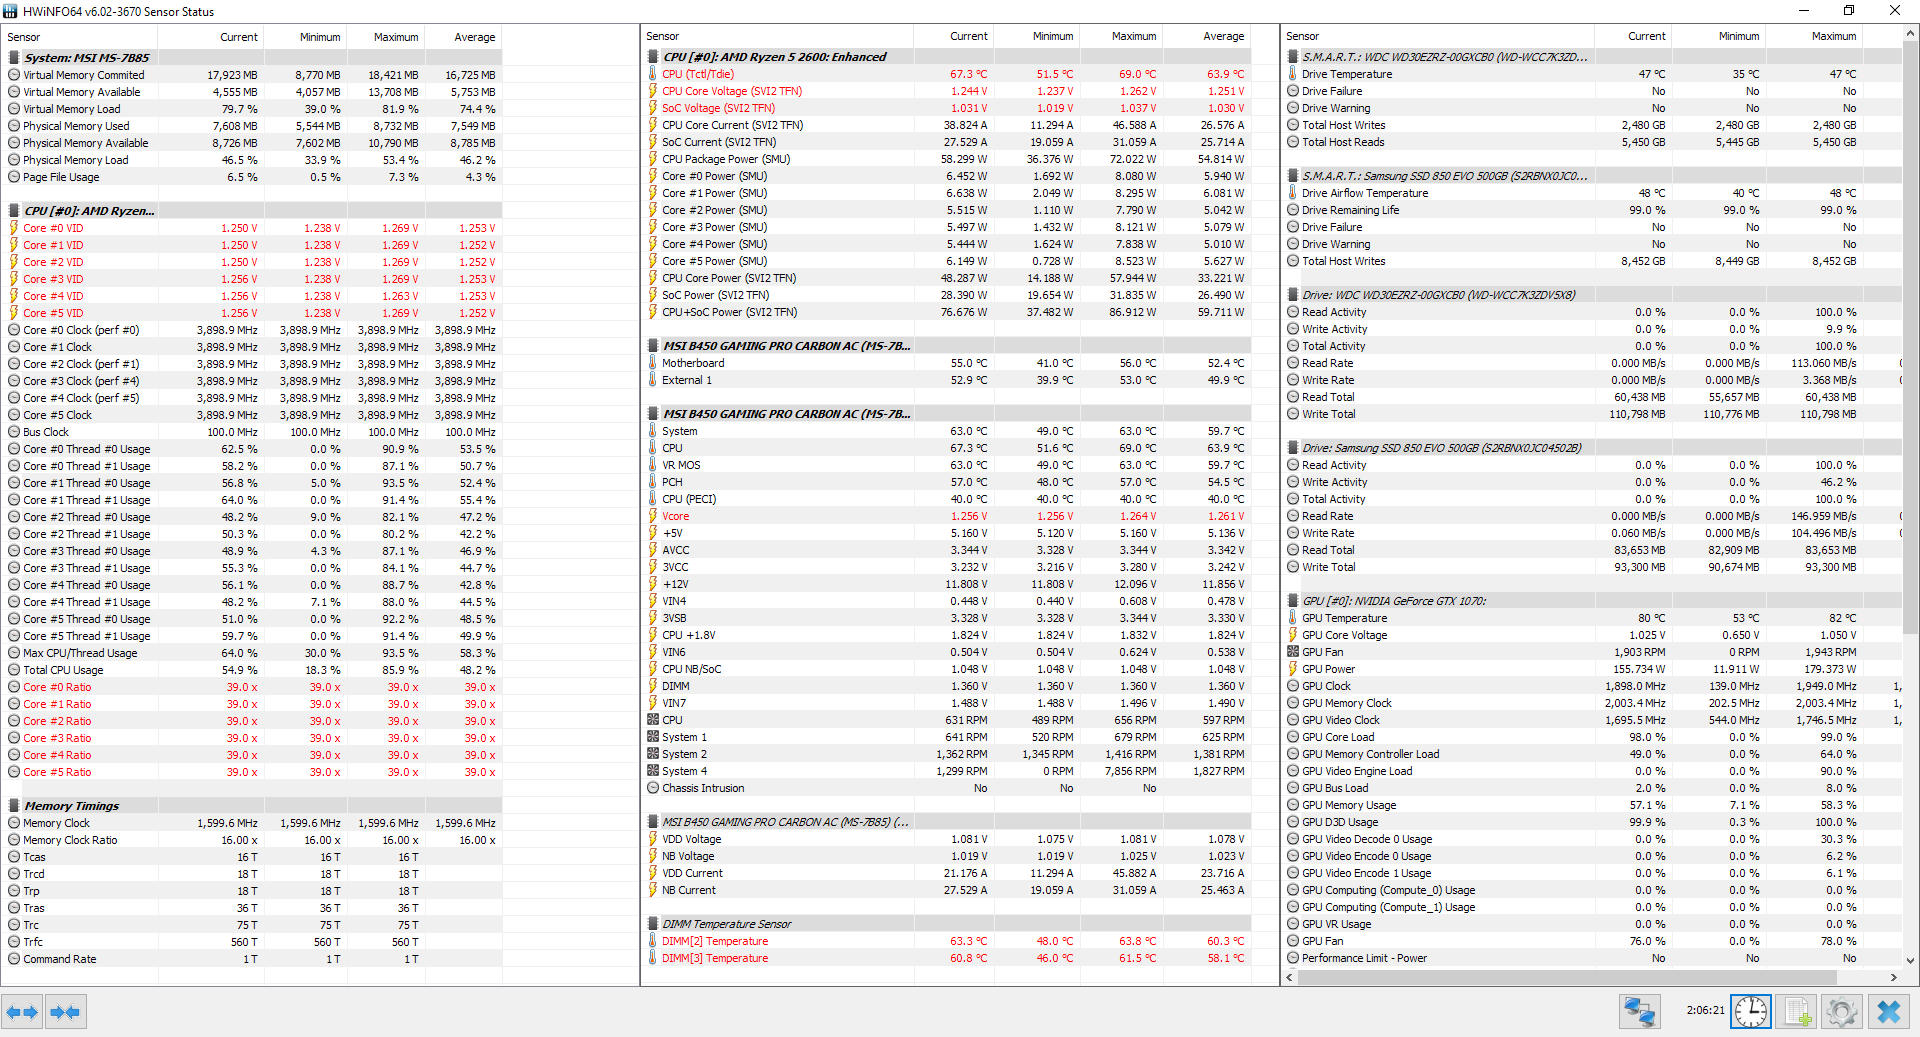Select the CPU NB/SoC voltage row
This screenshot has width=1920, height=1037.
[948, 669]
